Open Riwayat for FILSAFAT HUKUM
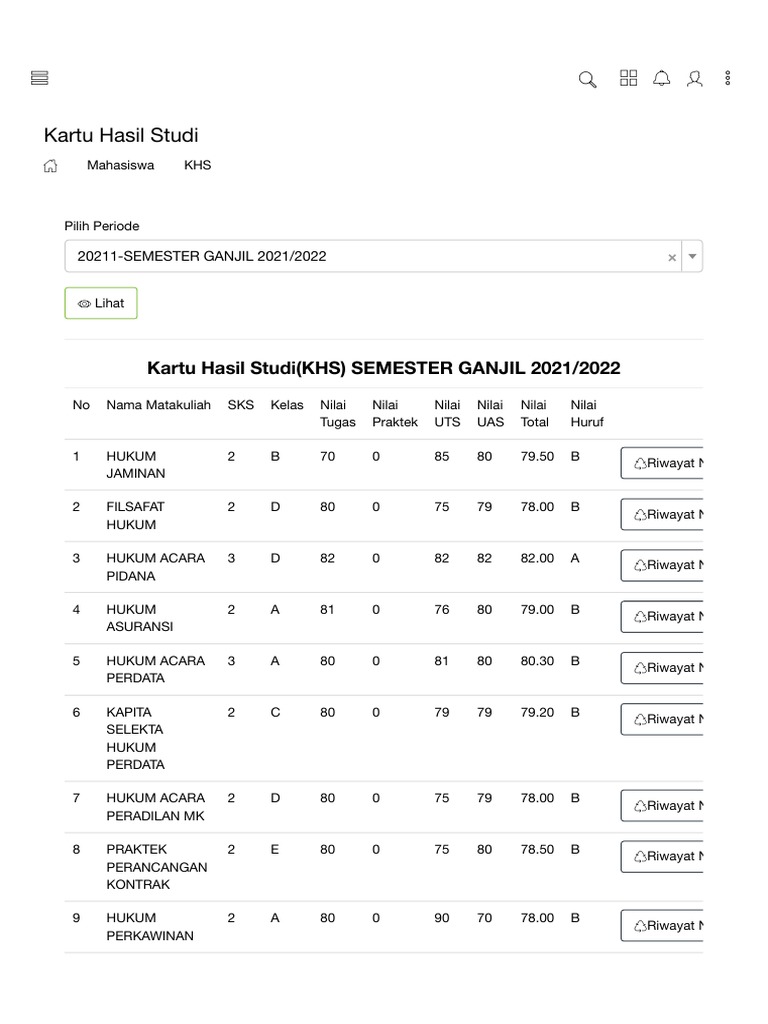The width and height of the screenshot is (768, 1024). [x=664, y=515]
